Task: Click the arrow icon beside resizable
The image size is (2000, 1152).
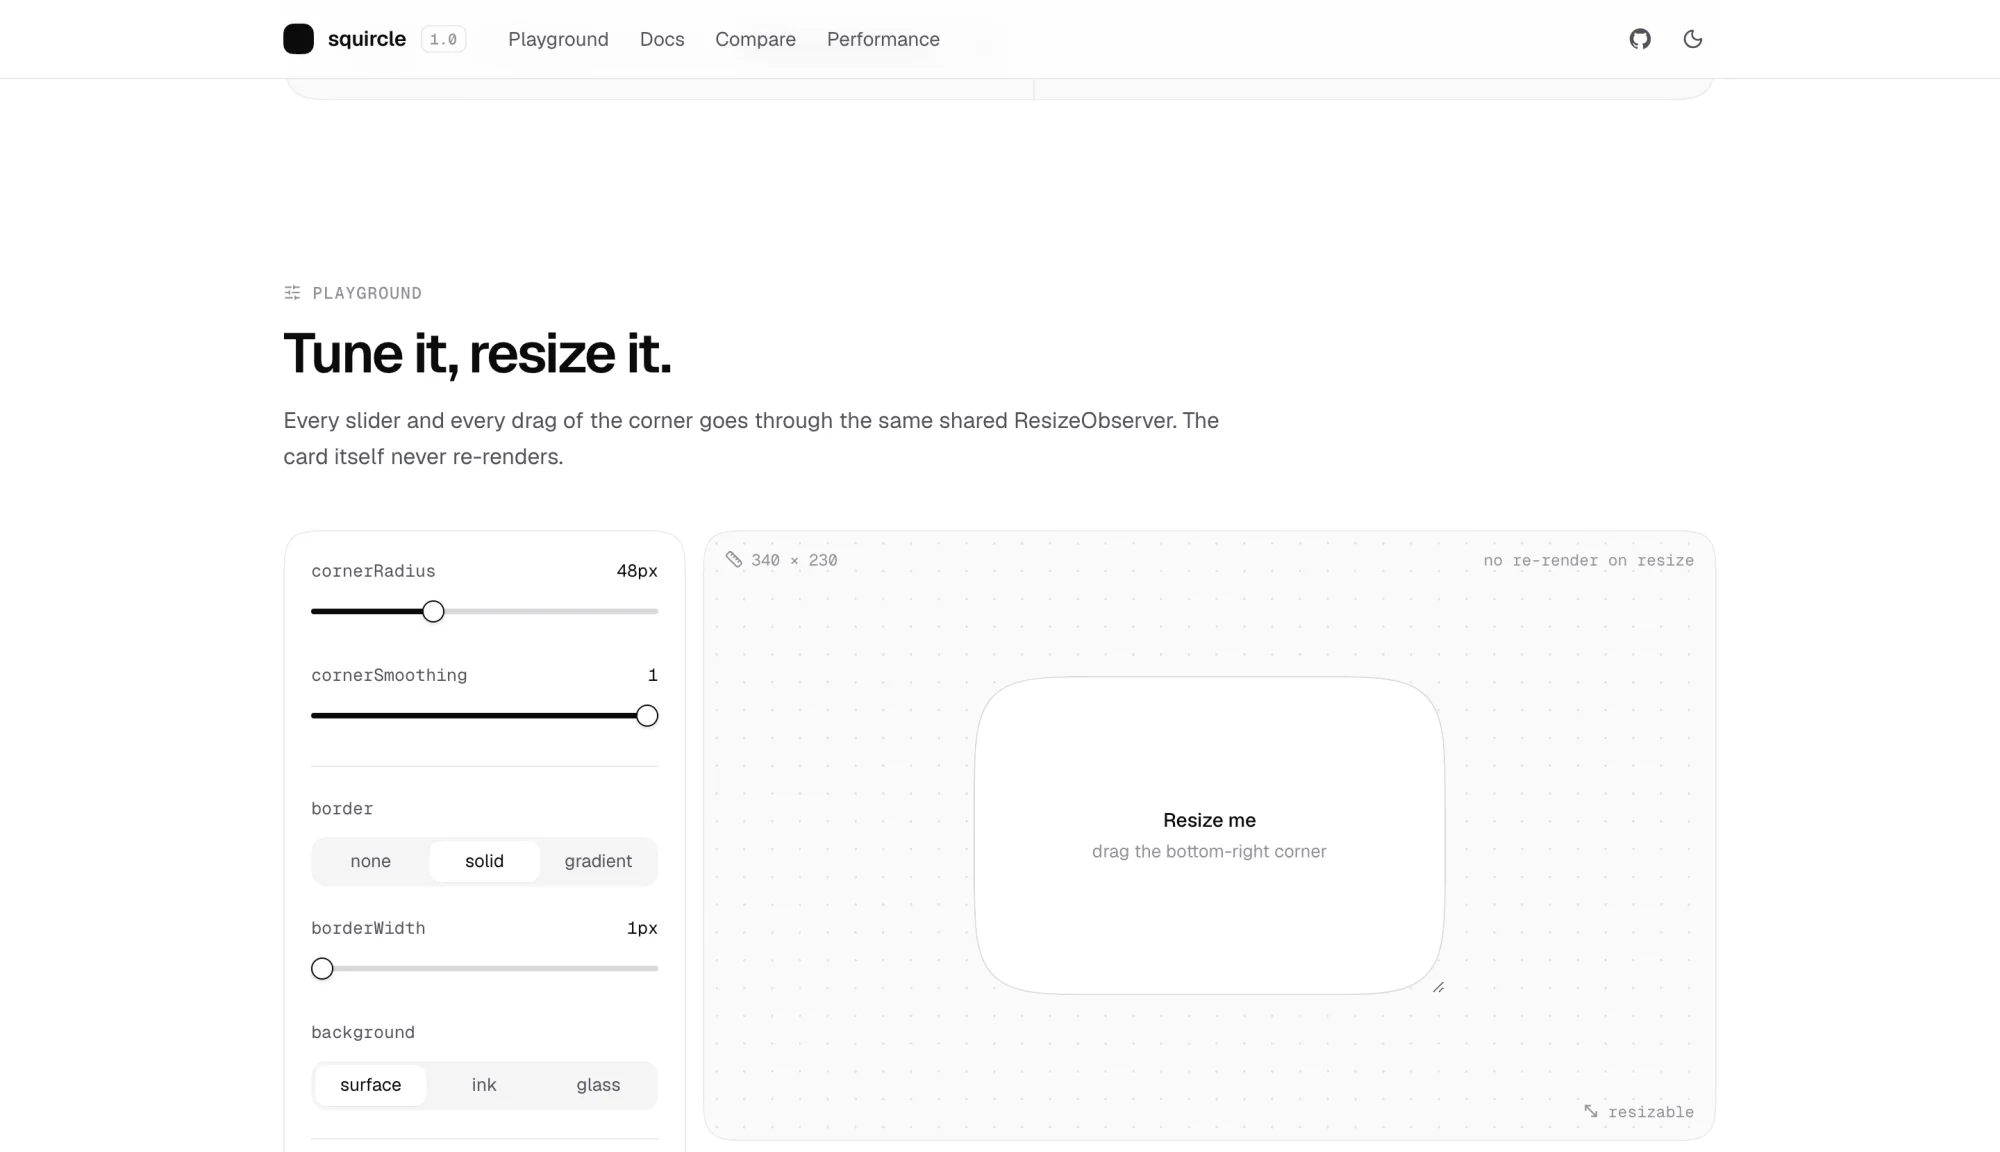Action: tap(1591, 1111)
